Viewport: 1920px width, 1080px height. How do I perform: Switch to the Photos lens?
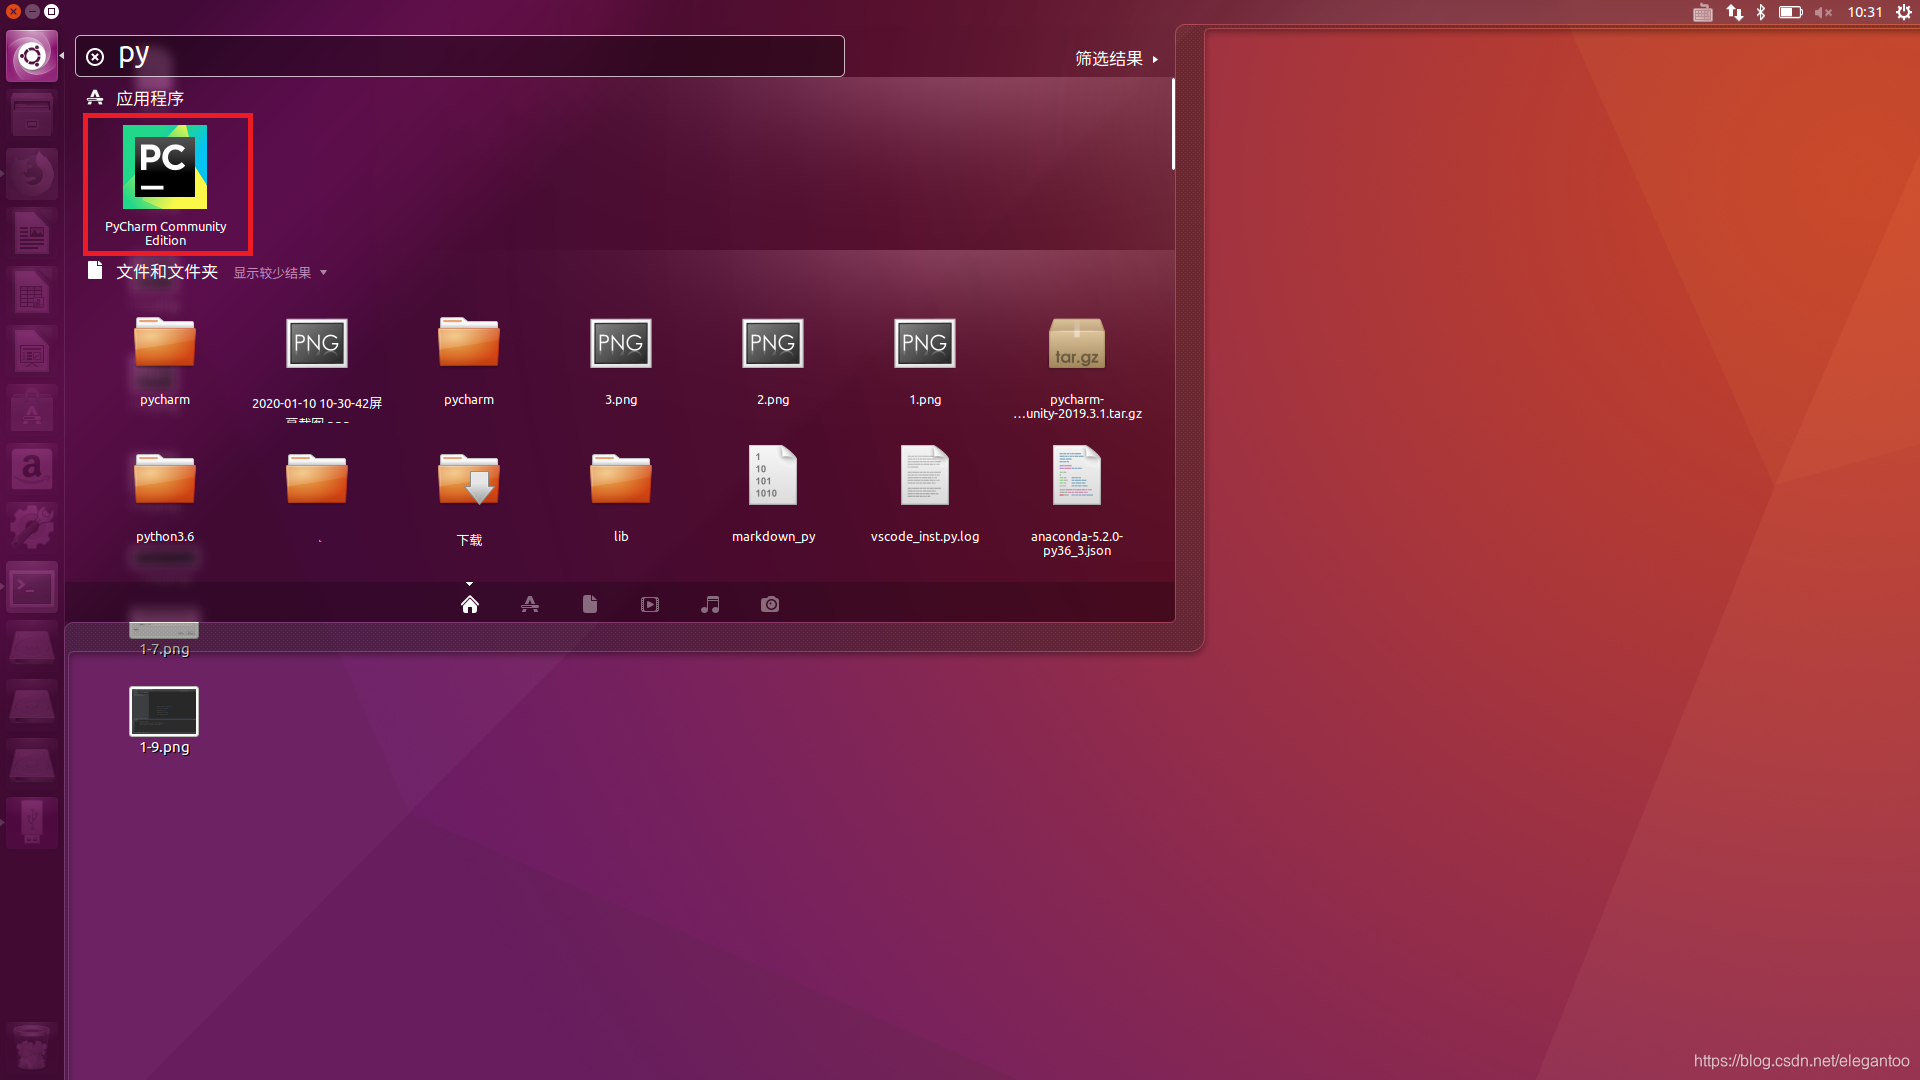[x=770, y=604]
